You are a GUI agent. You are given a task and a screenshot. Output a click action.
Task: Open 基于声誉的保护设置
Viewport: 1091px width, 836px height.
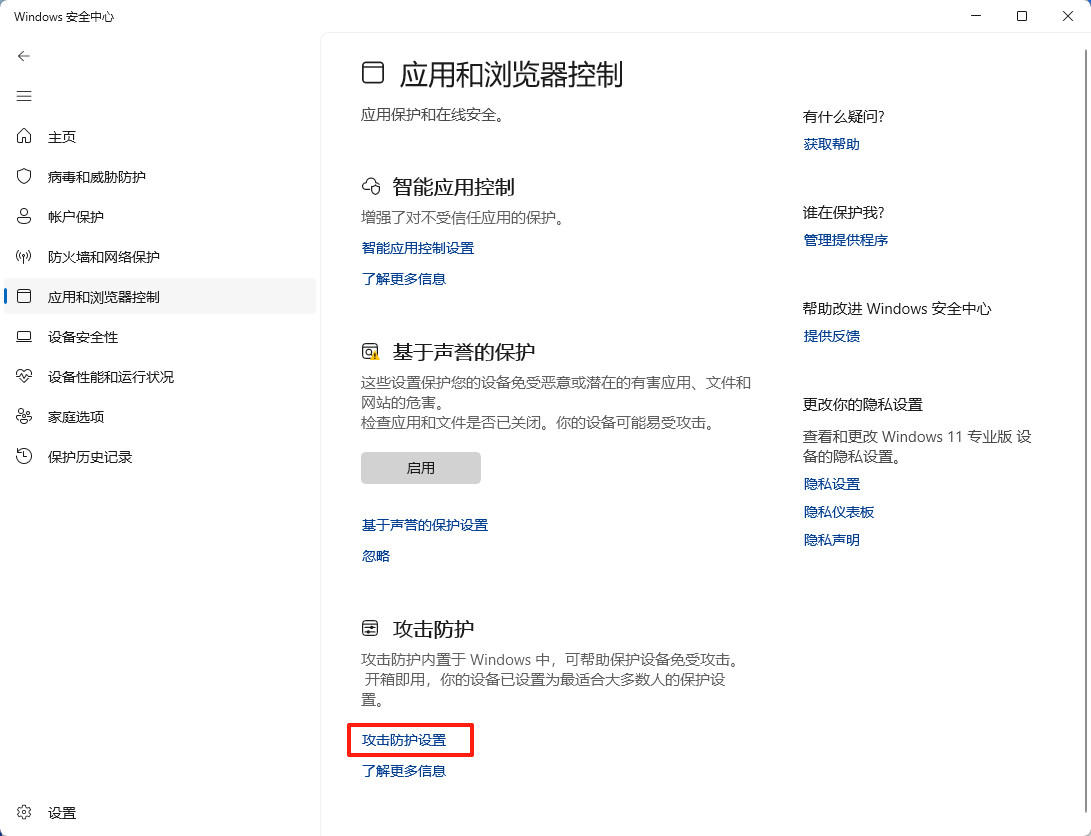[x=424, y=524]
